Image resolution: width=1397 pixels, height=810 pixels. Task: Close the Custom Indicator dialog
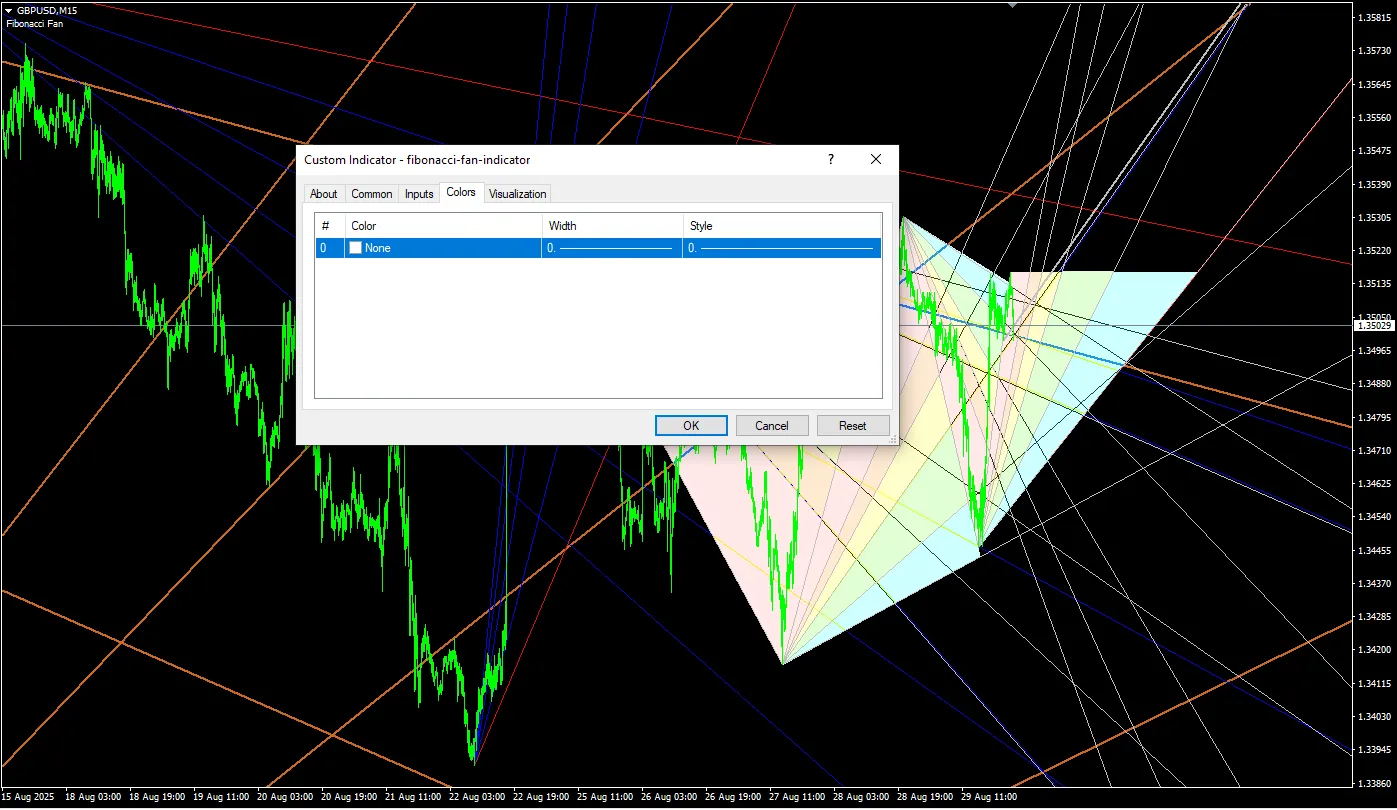tap(876, 160)
